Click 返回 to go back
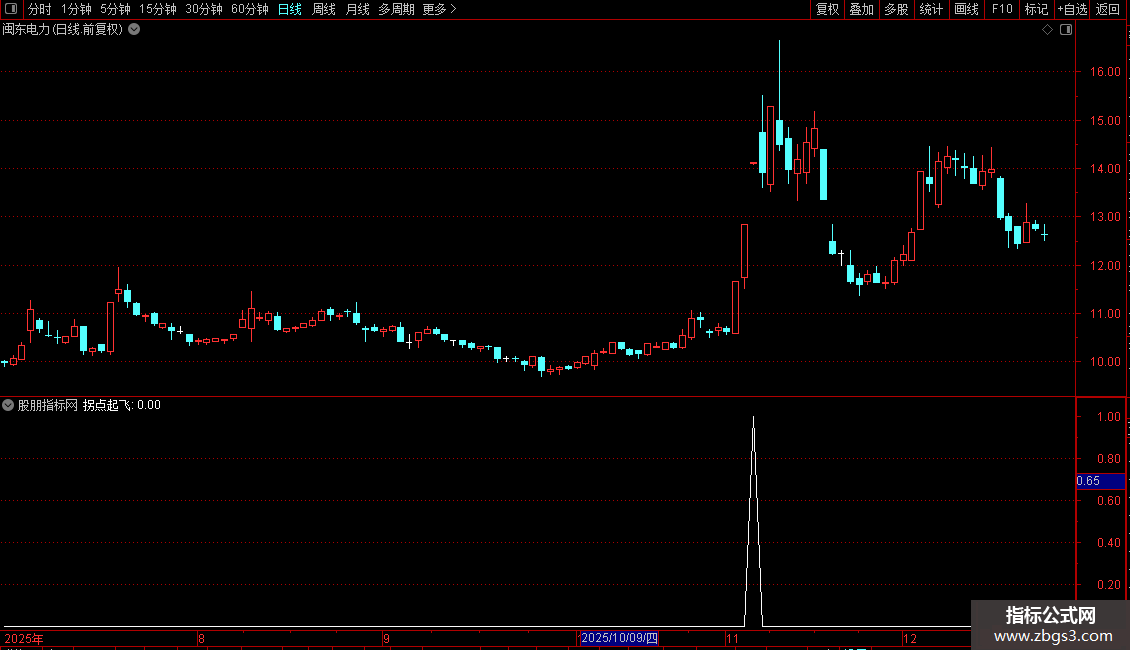 pyautogui.click(x=1108, y=9)
